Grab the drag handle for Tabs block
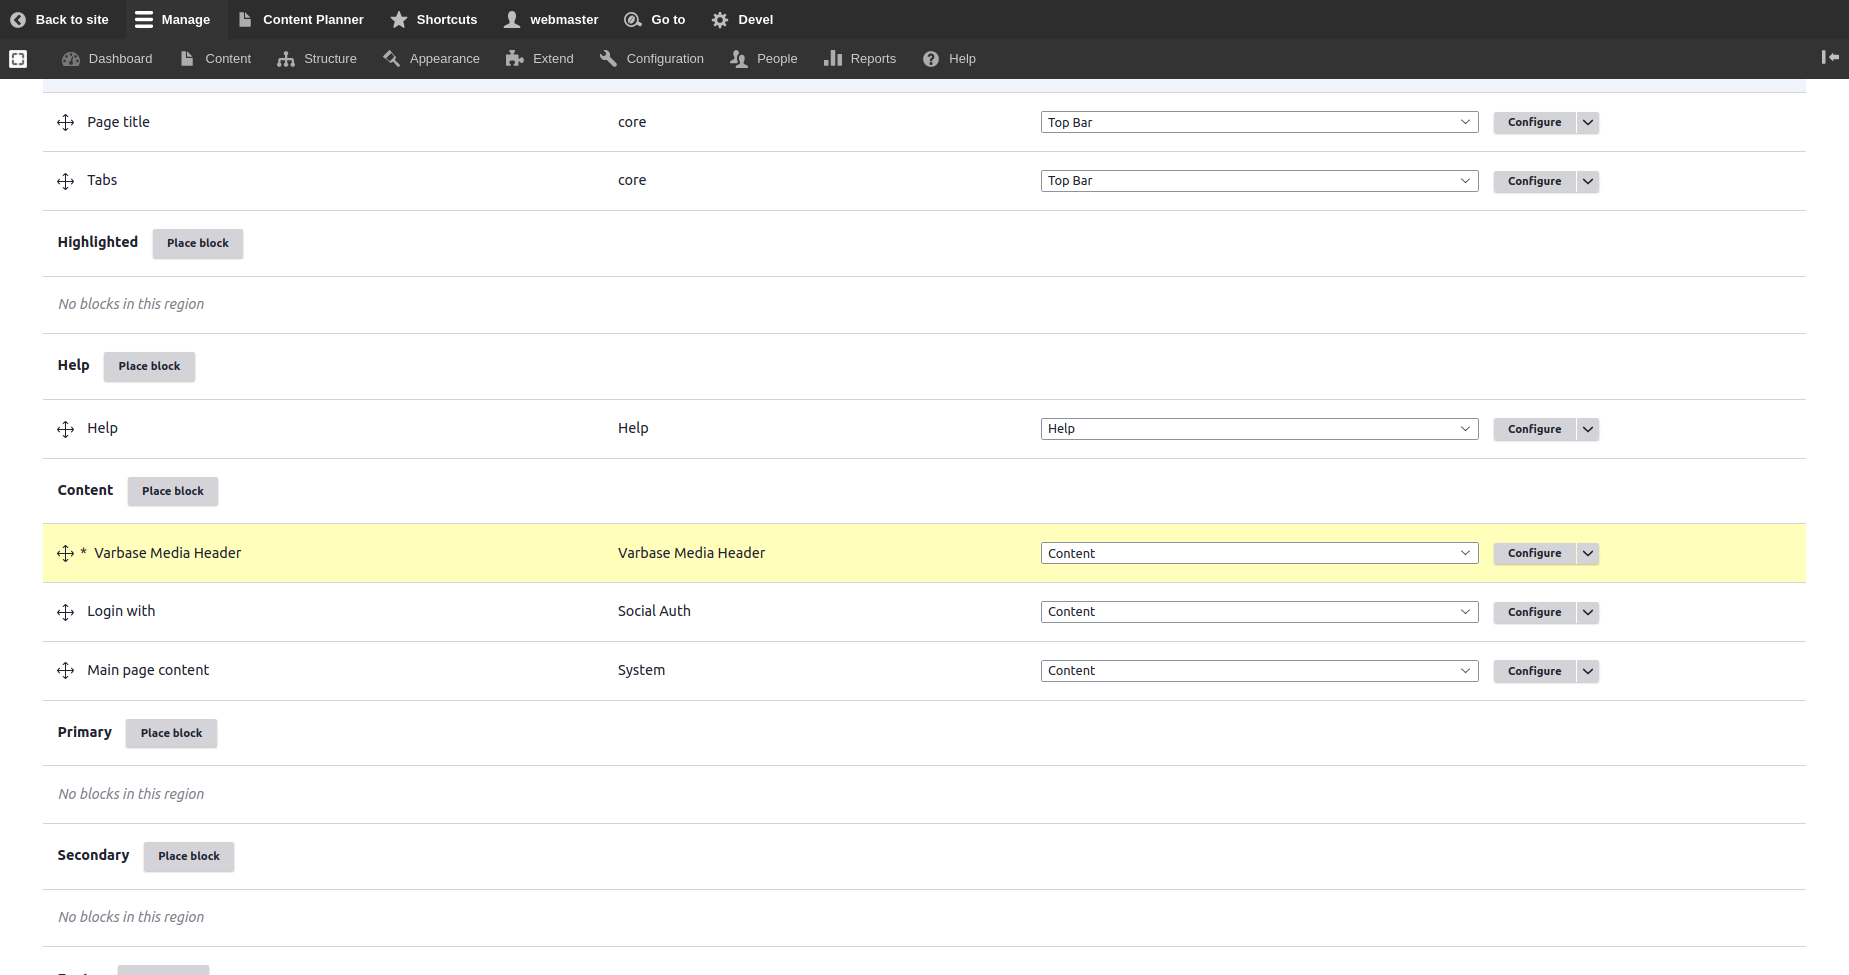This screenshot has width=1849, height=975. click(x=66, y=181)
